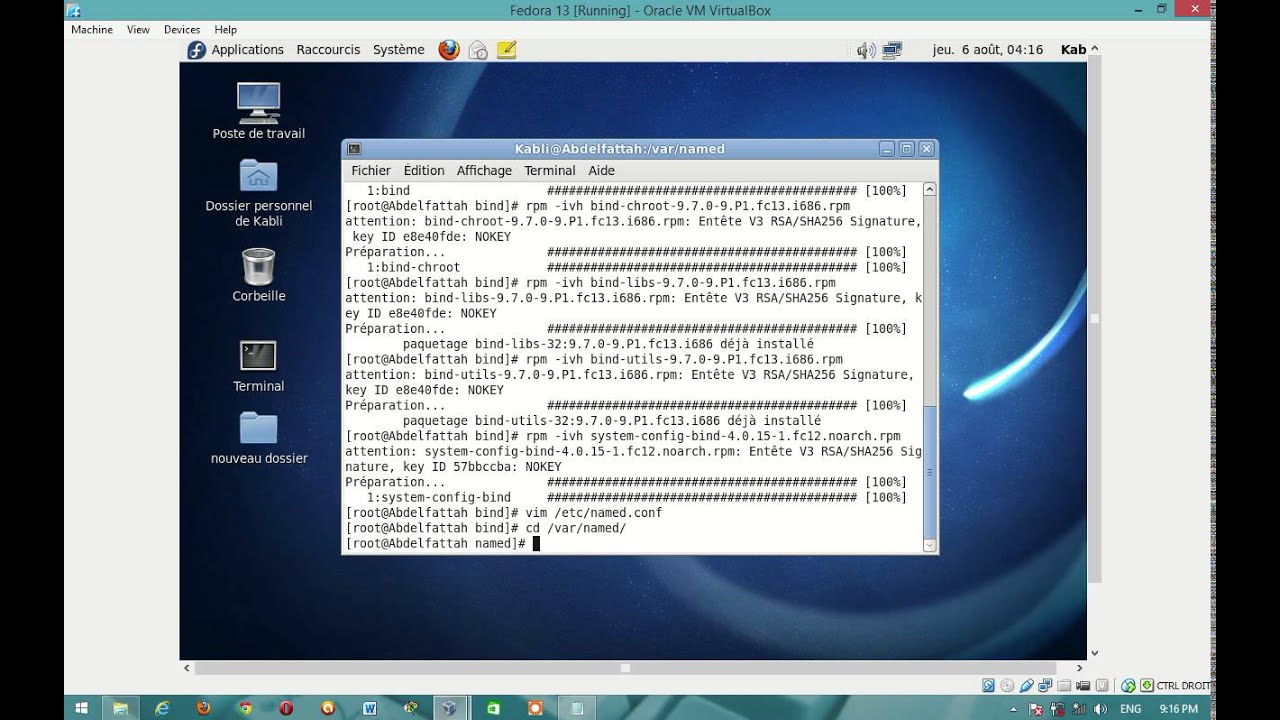The height and width of the screenshot is (720, 1280).
Task: Click the date and time clock applet
Action: [987, 50]
